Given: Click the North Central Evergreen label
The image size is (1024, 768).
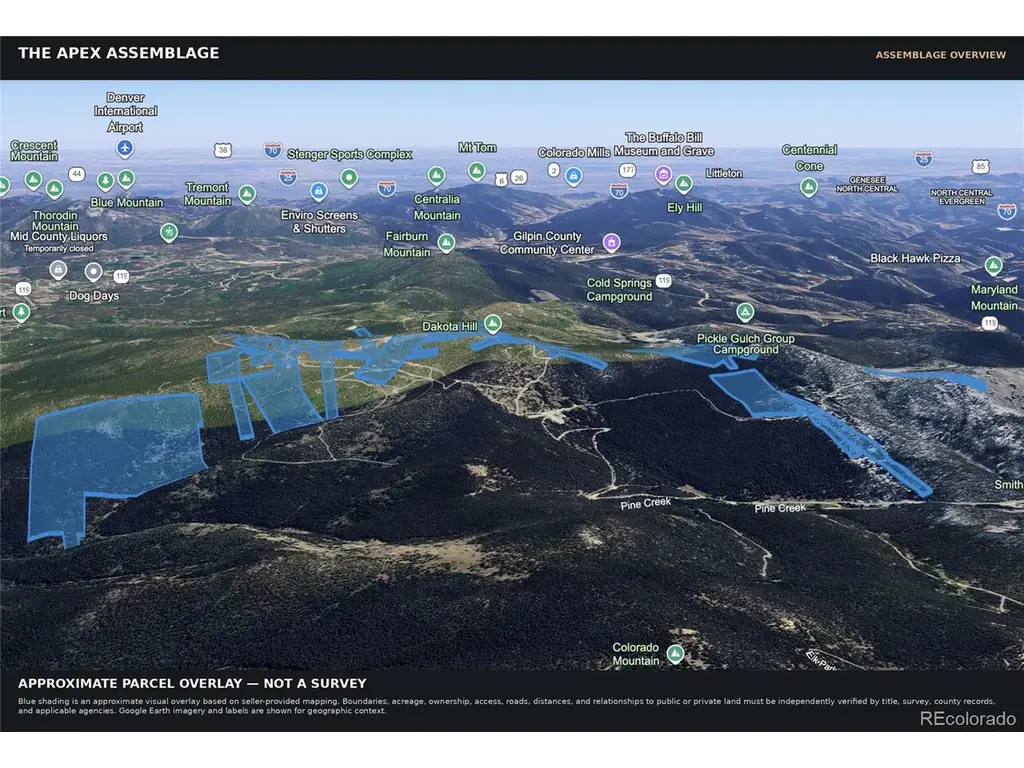Looking at the screenshot, I should (x=961, y=197).
